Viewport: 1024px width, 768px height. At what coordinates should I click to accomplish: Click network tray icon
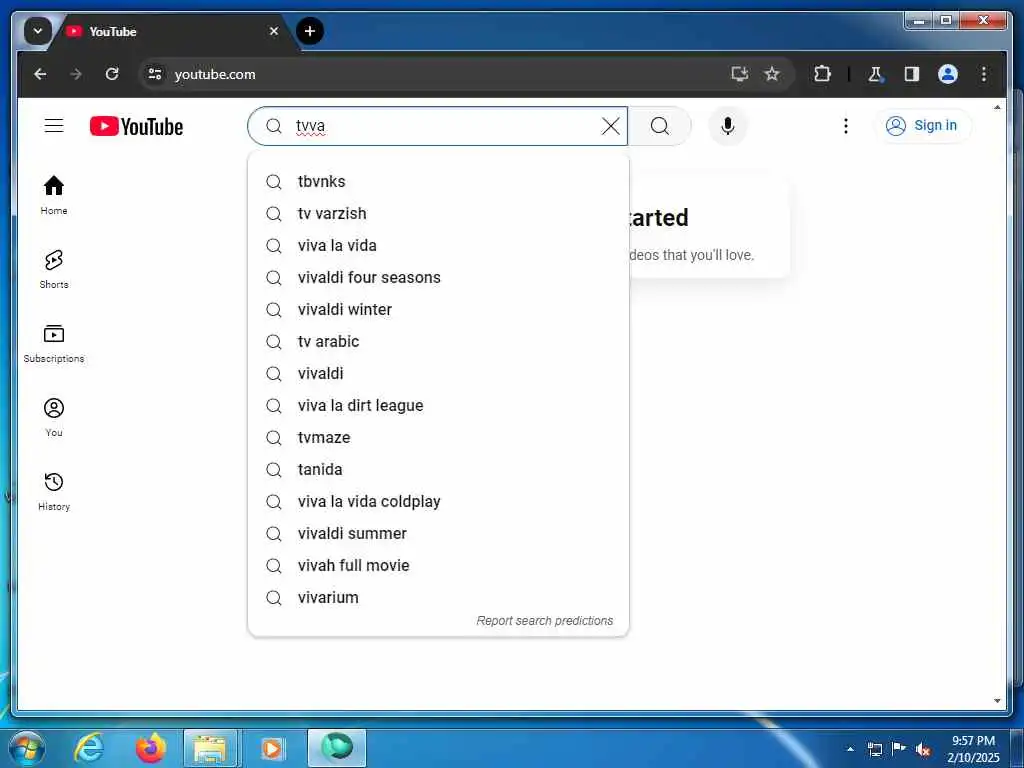[874, 749]
